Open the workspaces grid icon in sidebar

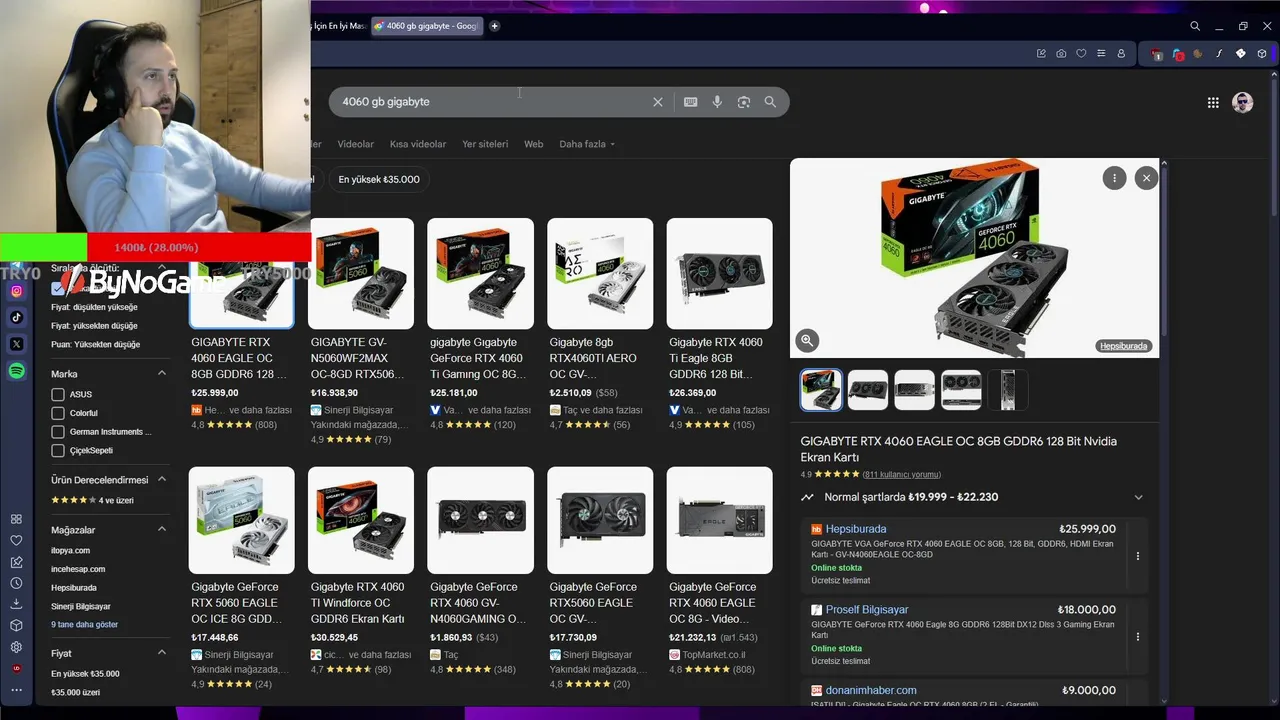coord(16,519)
